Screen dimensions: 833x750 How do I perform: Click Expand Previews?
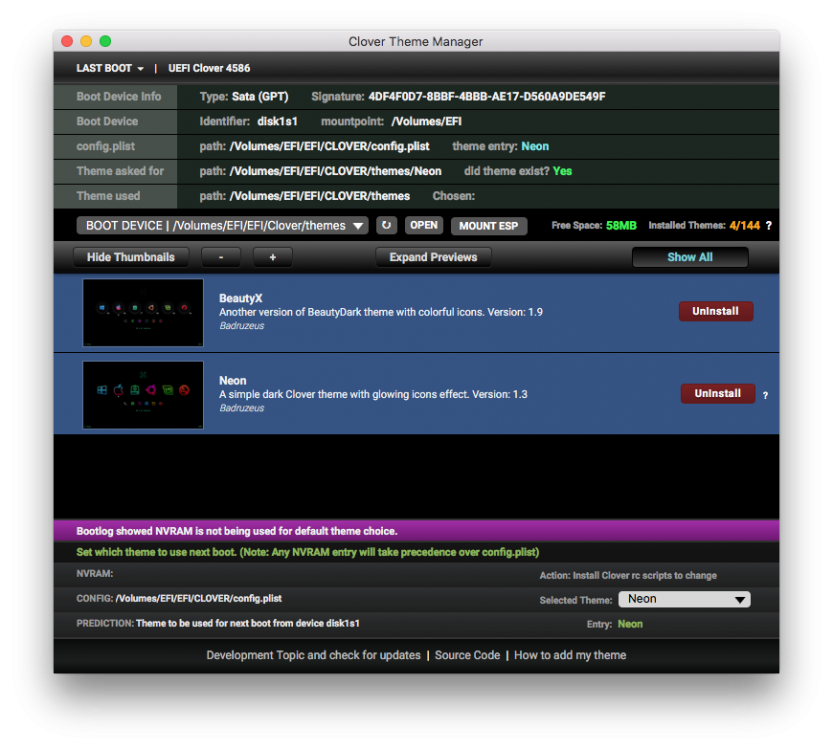click(x=433, y=257)
